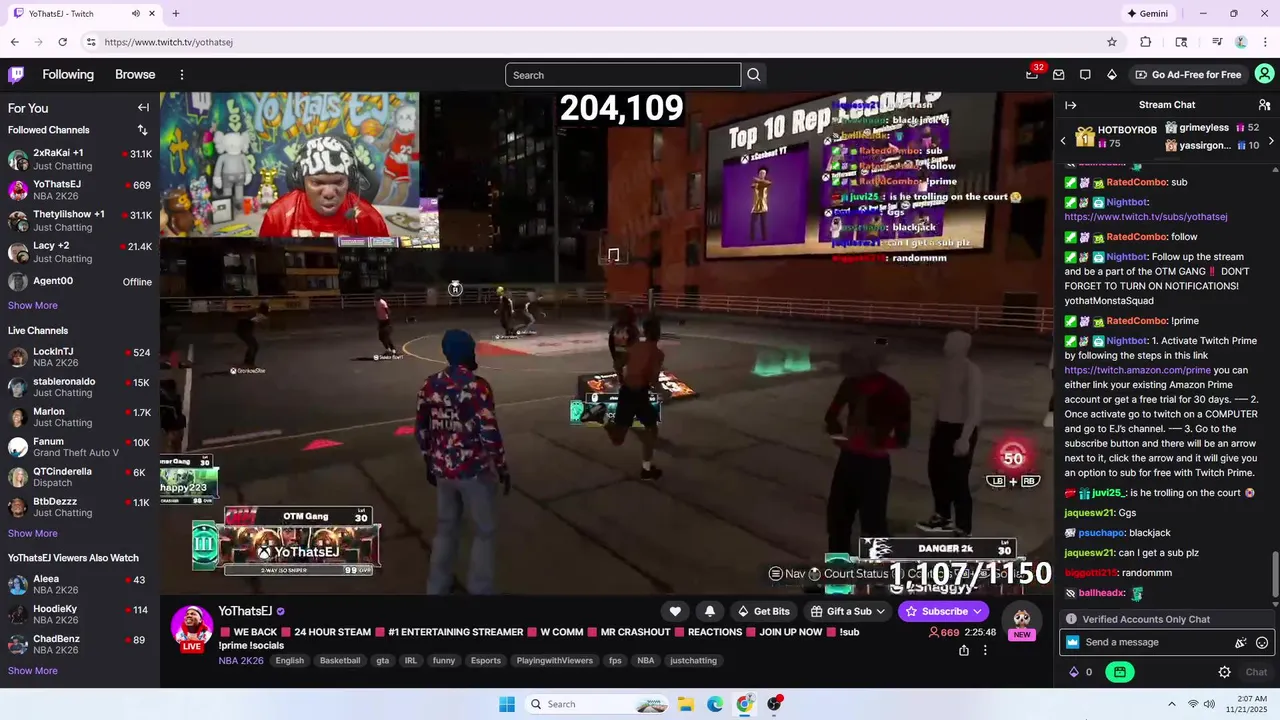Image resolution: width=1280 pixels, height=720 pixels.
Task: Open File Explorer from the taskbar
Action: point(686,704)
